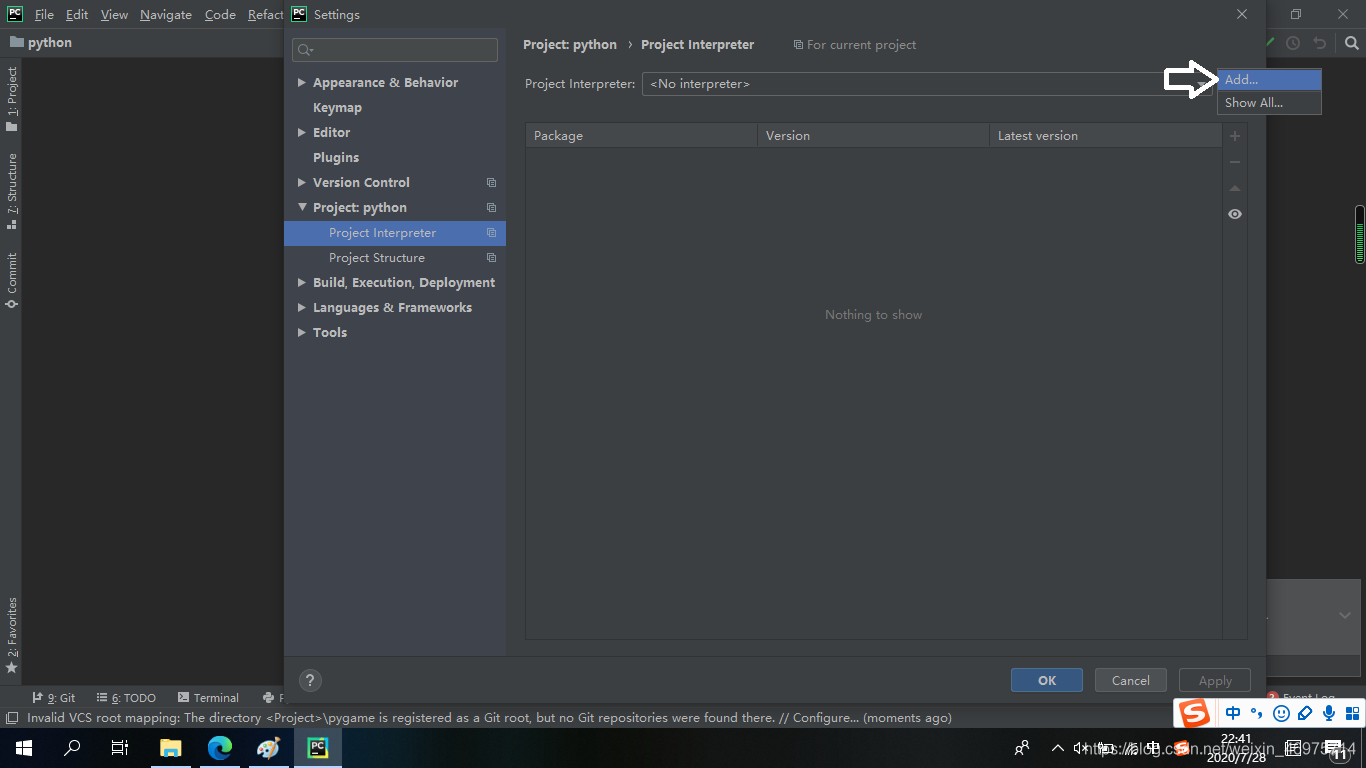This screenshot has width=1366, height=768.
Task: Open the Commit tool window tab
Action: tap(12, 280)
